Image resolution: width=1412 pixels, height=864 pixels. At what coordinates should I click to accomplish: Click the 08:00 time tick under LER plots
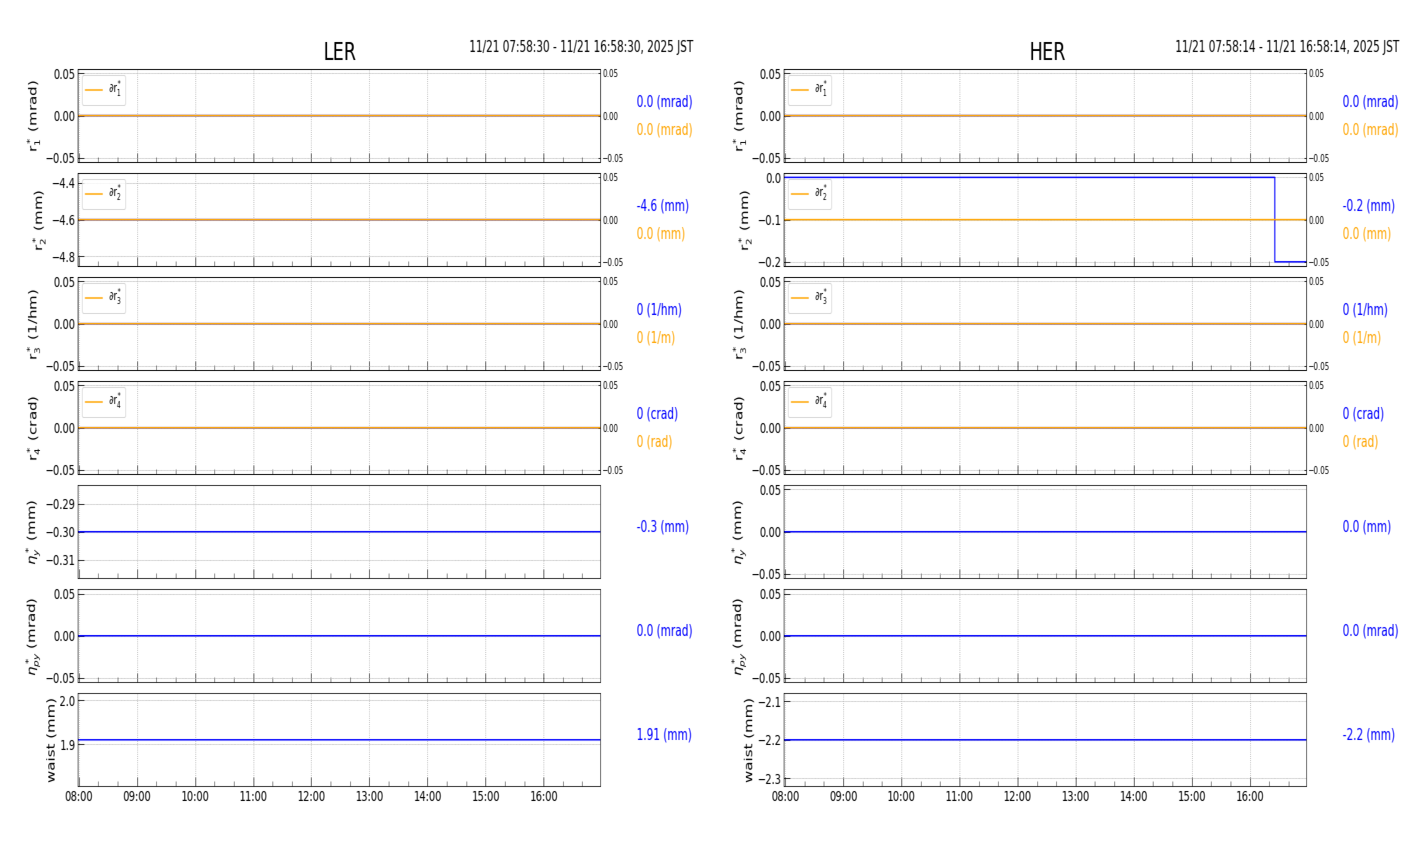[x=79, y=797]
